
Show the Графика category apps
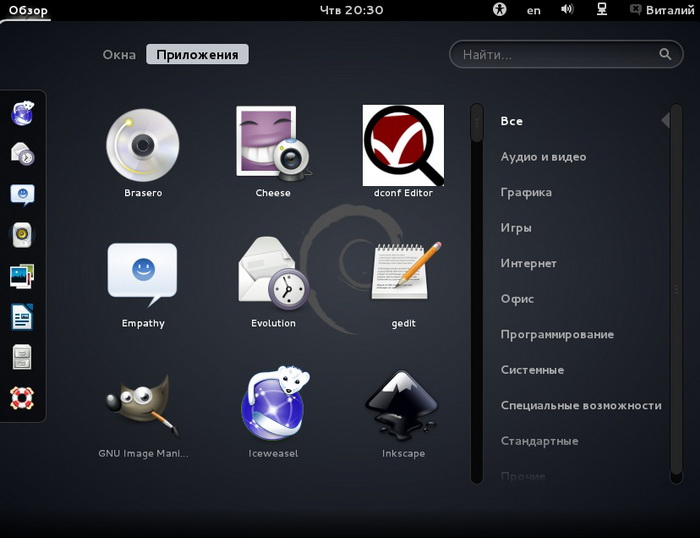526,192
